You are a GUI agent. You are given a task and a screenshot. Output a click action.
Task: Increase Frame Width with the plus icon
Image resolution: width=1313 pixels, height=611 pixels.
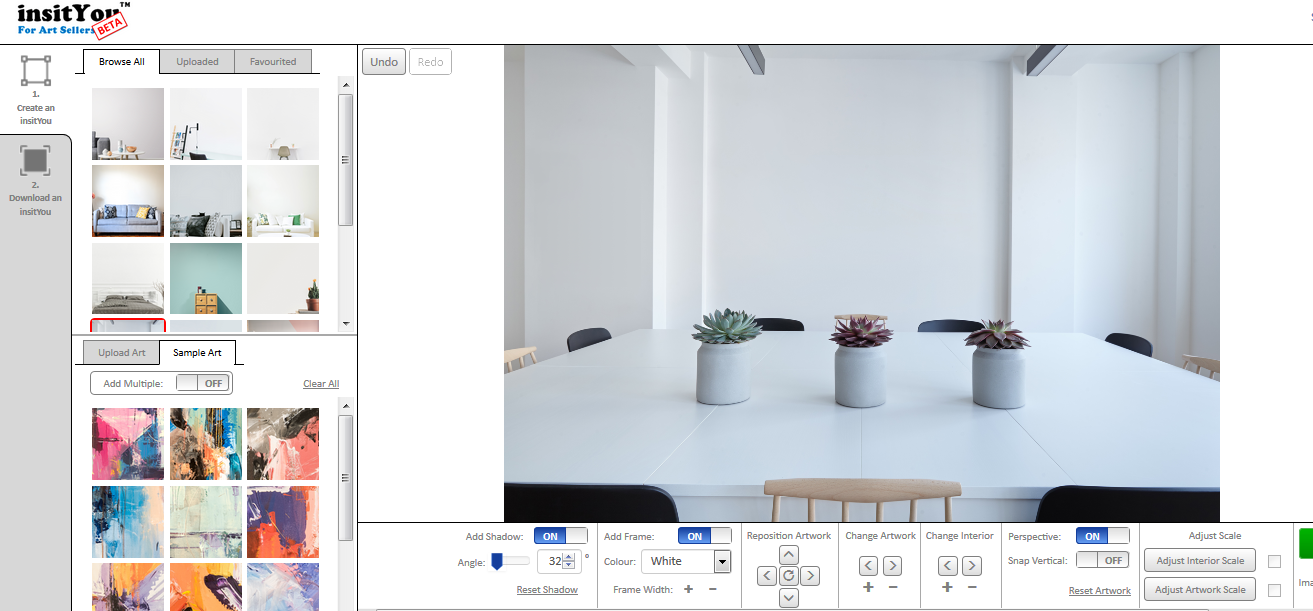point(688,590)
